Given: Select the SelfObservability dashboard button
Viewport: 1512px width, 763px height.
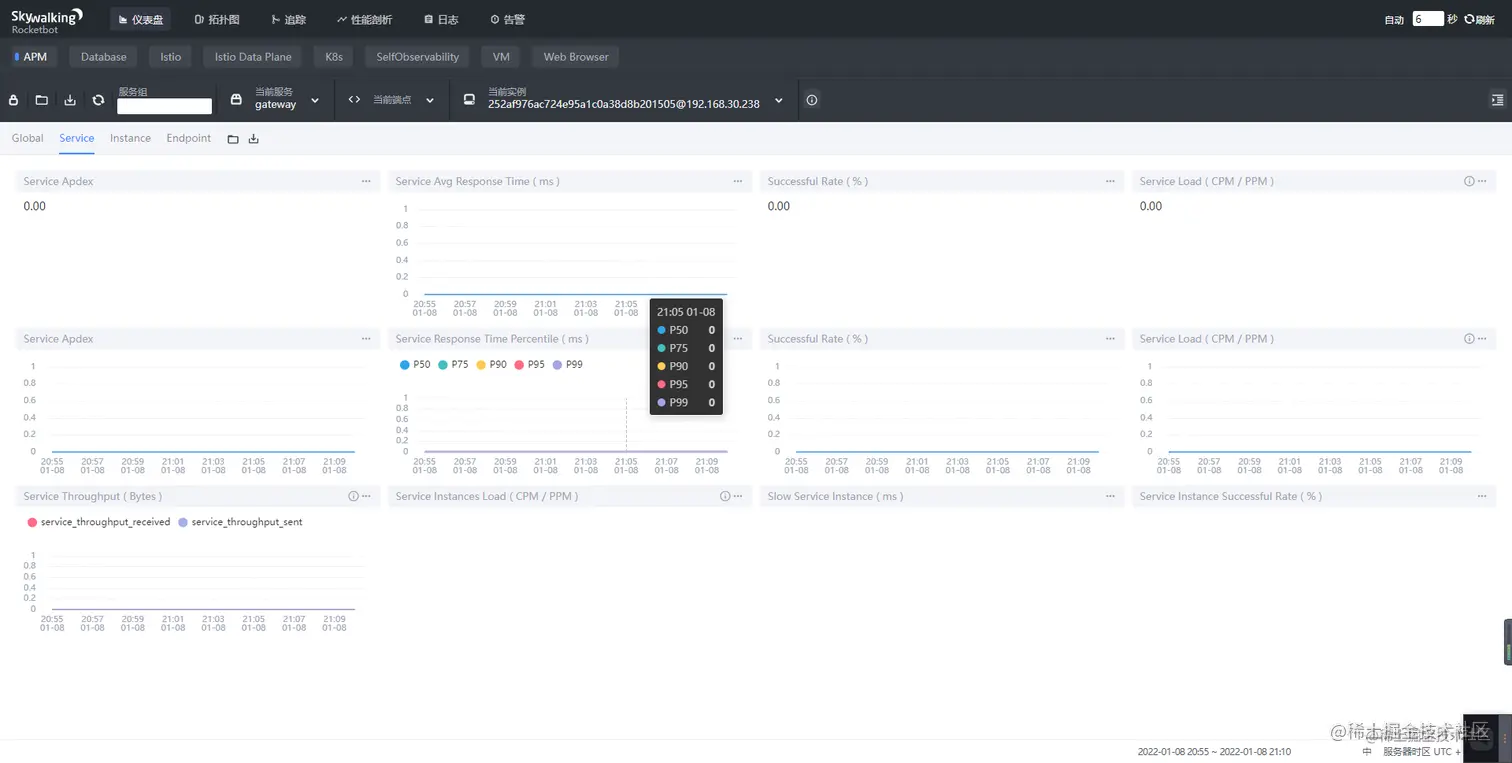Looking at the screenshot, I should pyautogui.click(x=418, y=57).
